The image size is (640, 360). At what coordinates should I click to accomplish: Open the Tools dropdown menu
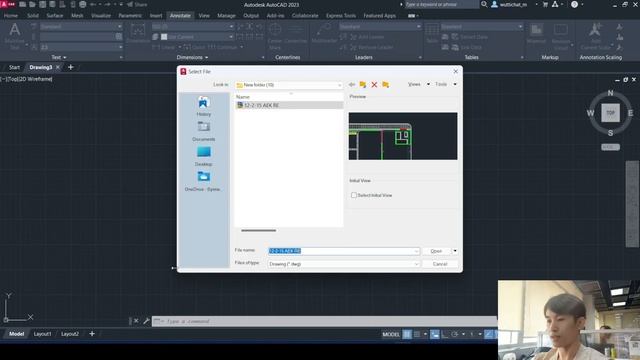click(445, 84)
